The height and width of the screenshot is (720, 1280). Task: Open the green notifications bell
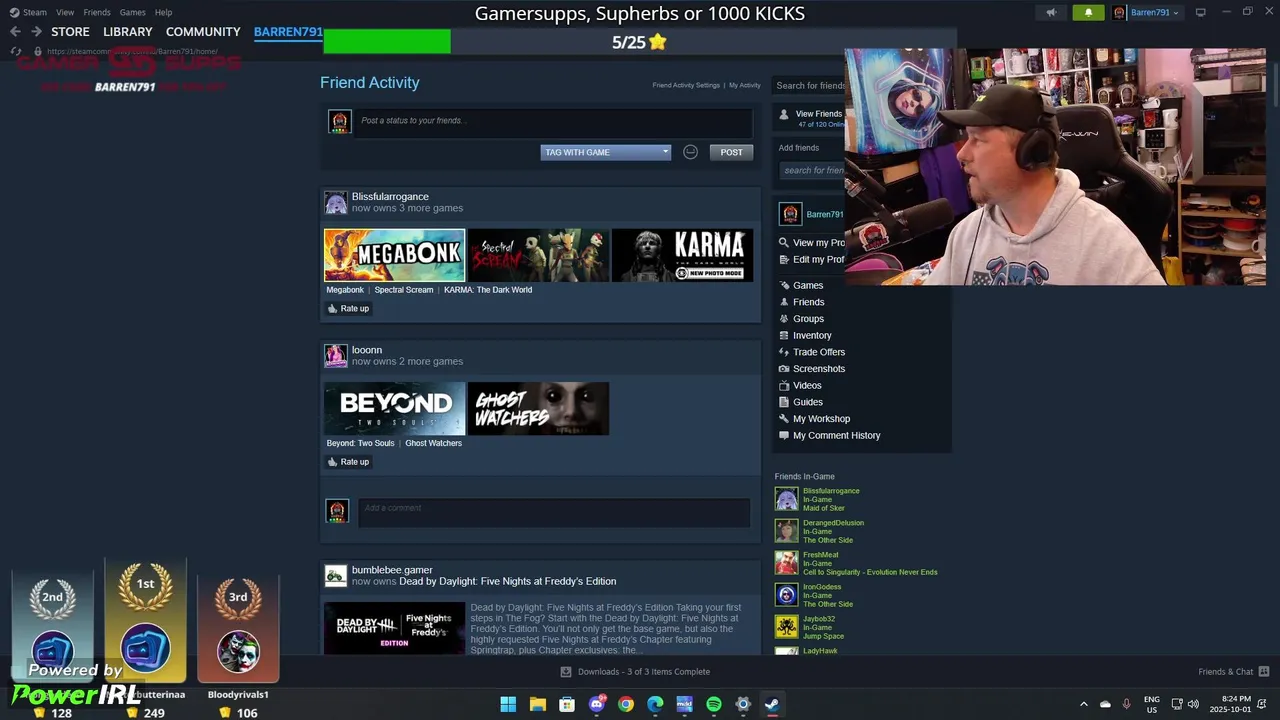pyautogui.click(x=1088, y=13)
